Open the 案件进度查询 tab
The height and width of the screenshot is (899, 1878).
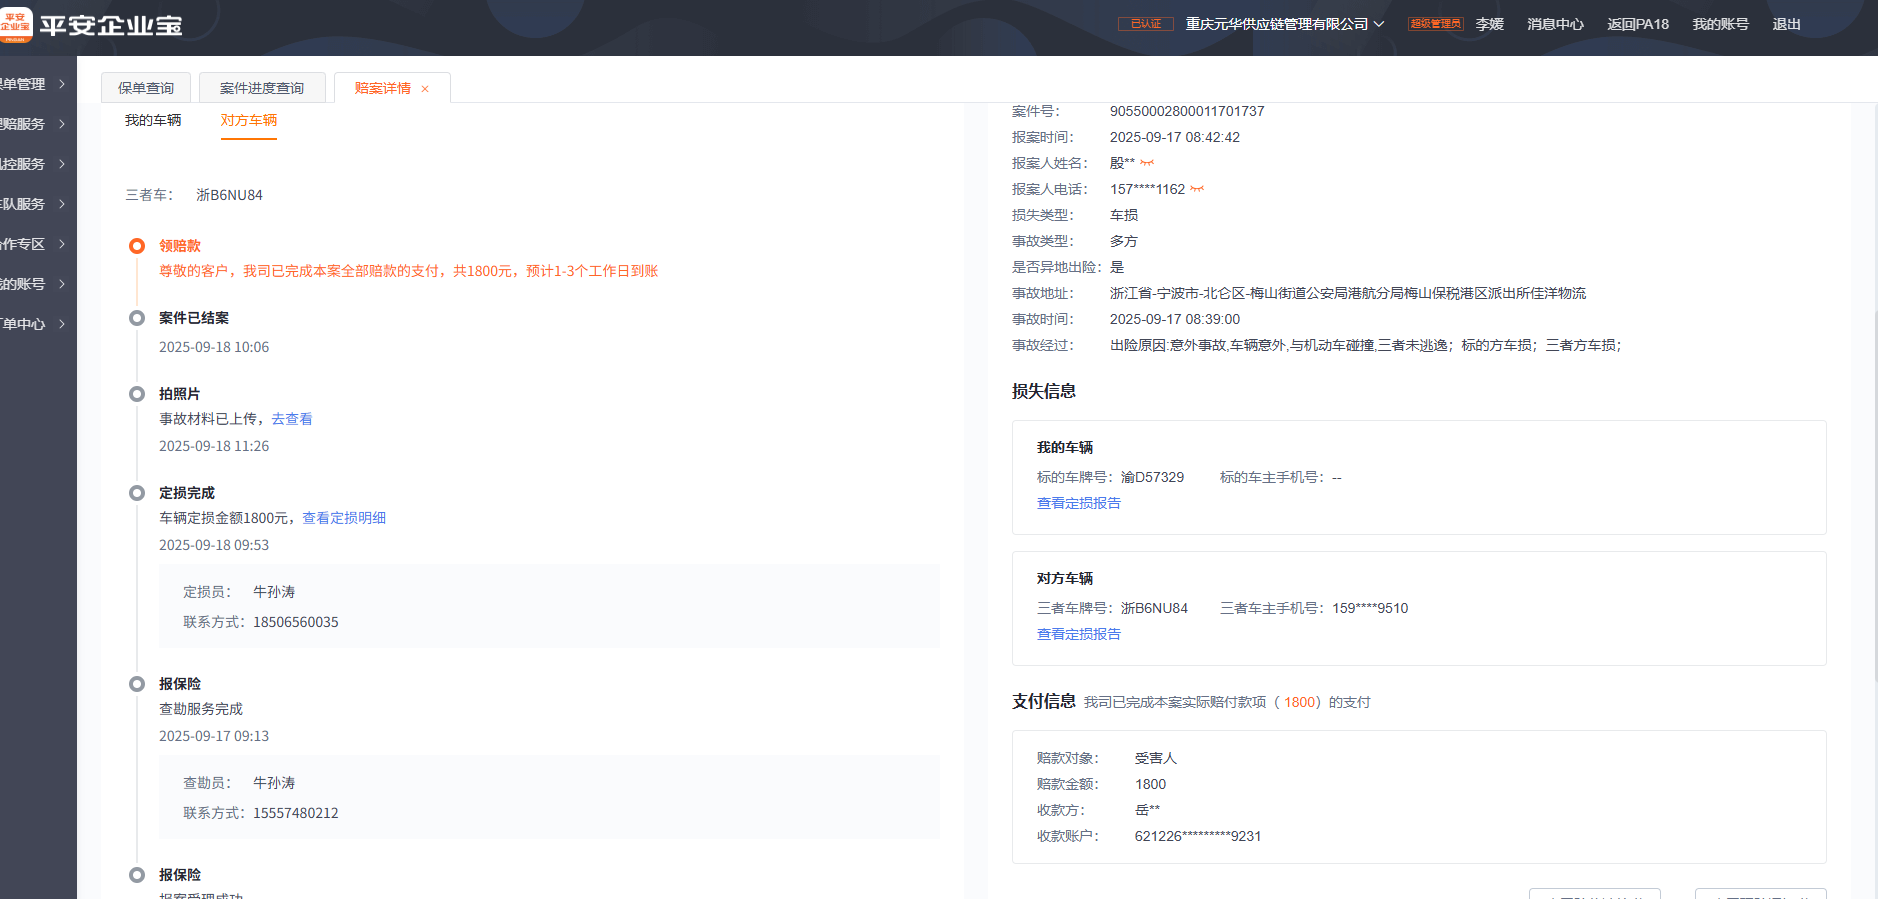click(x=262, y=88)
